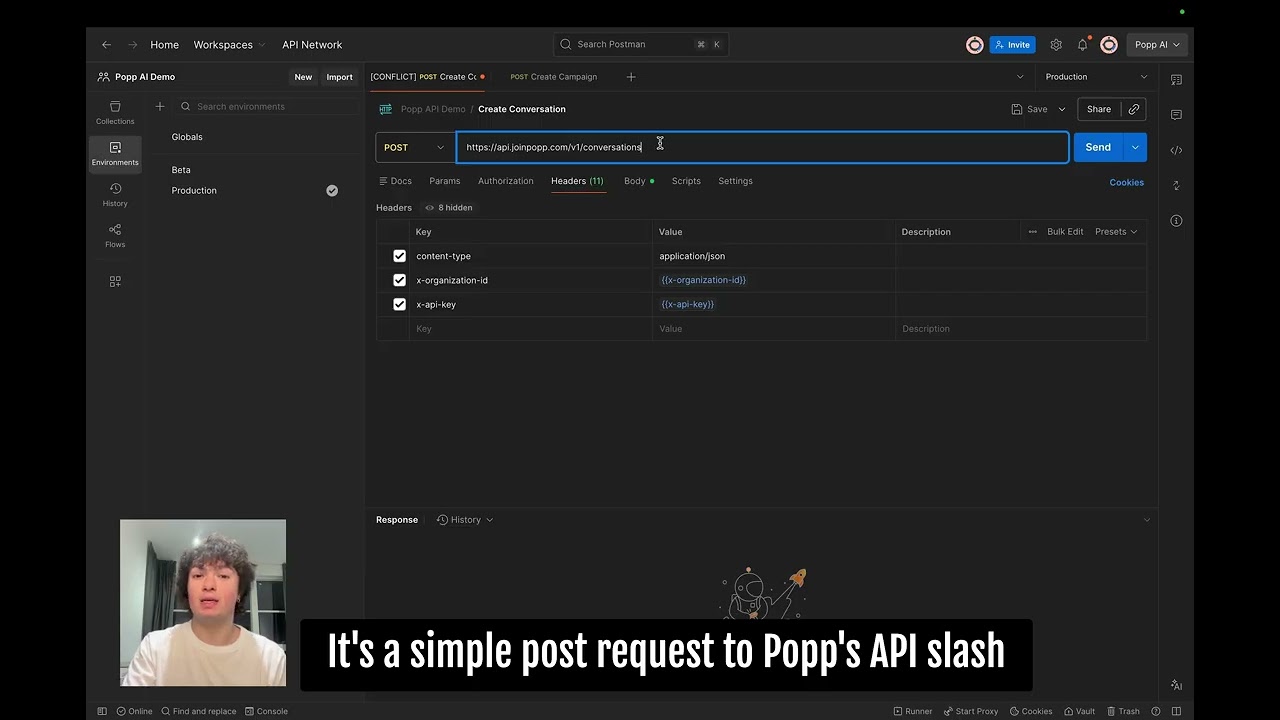The image size is (1280, 720).
Task: Open the Runner from status bar
Action: pyautogui.click(x=913, y=711)
